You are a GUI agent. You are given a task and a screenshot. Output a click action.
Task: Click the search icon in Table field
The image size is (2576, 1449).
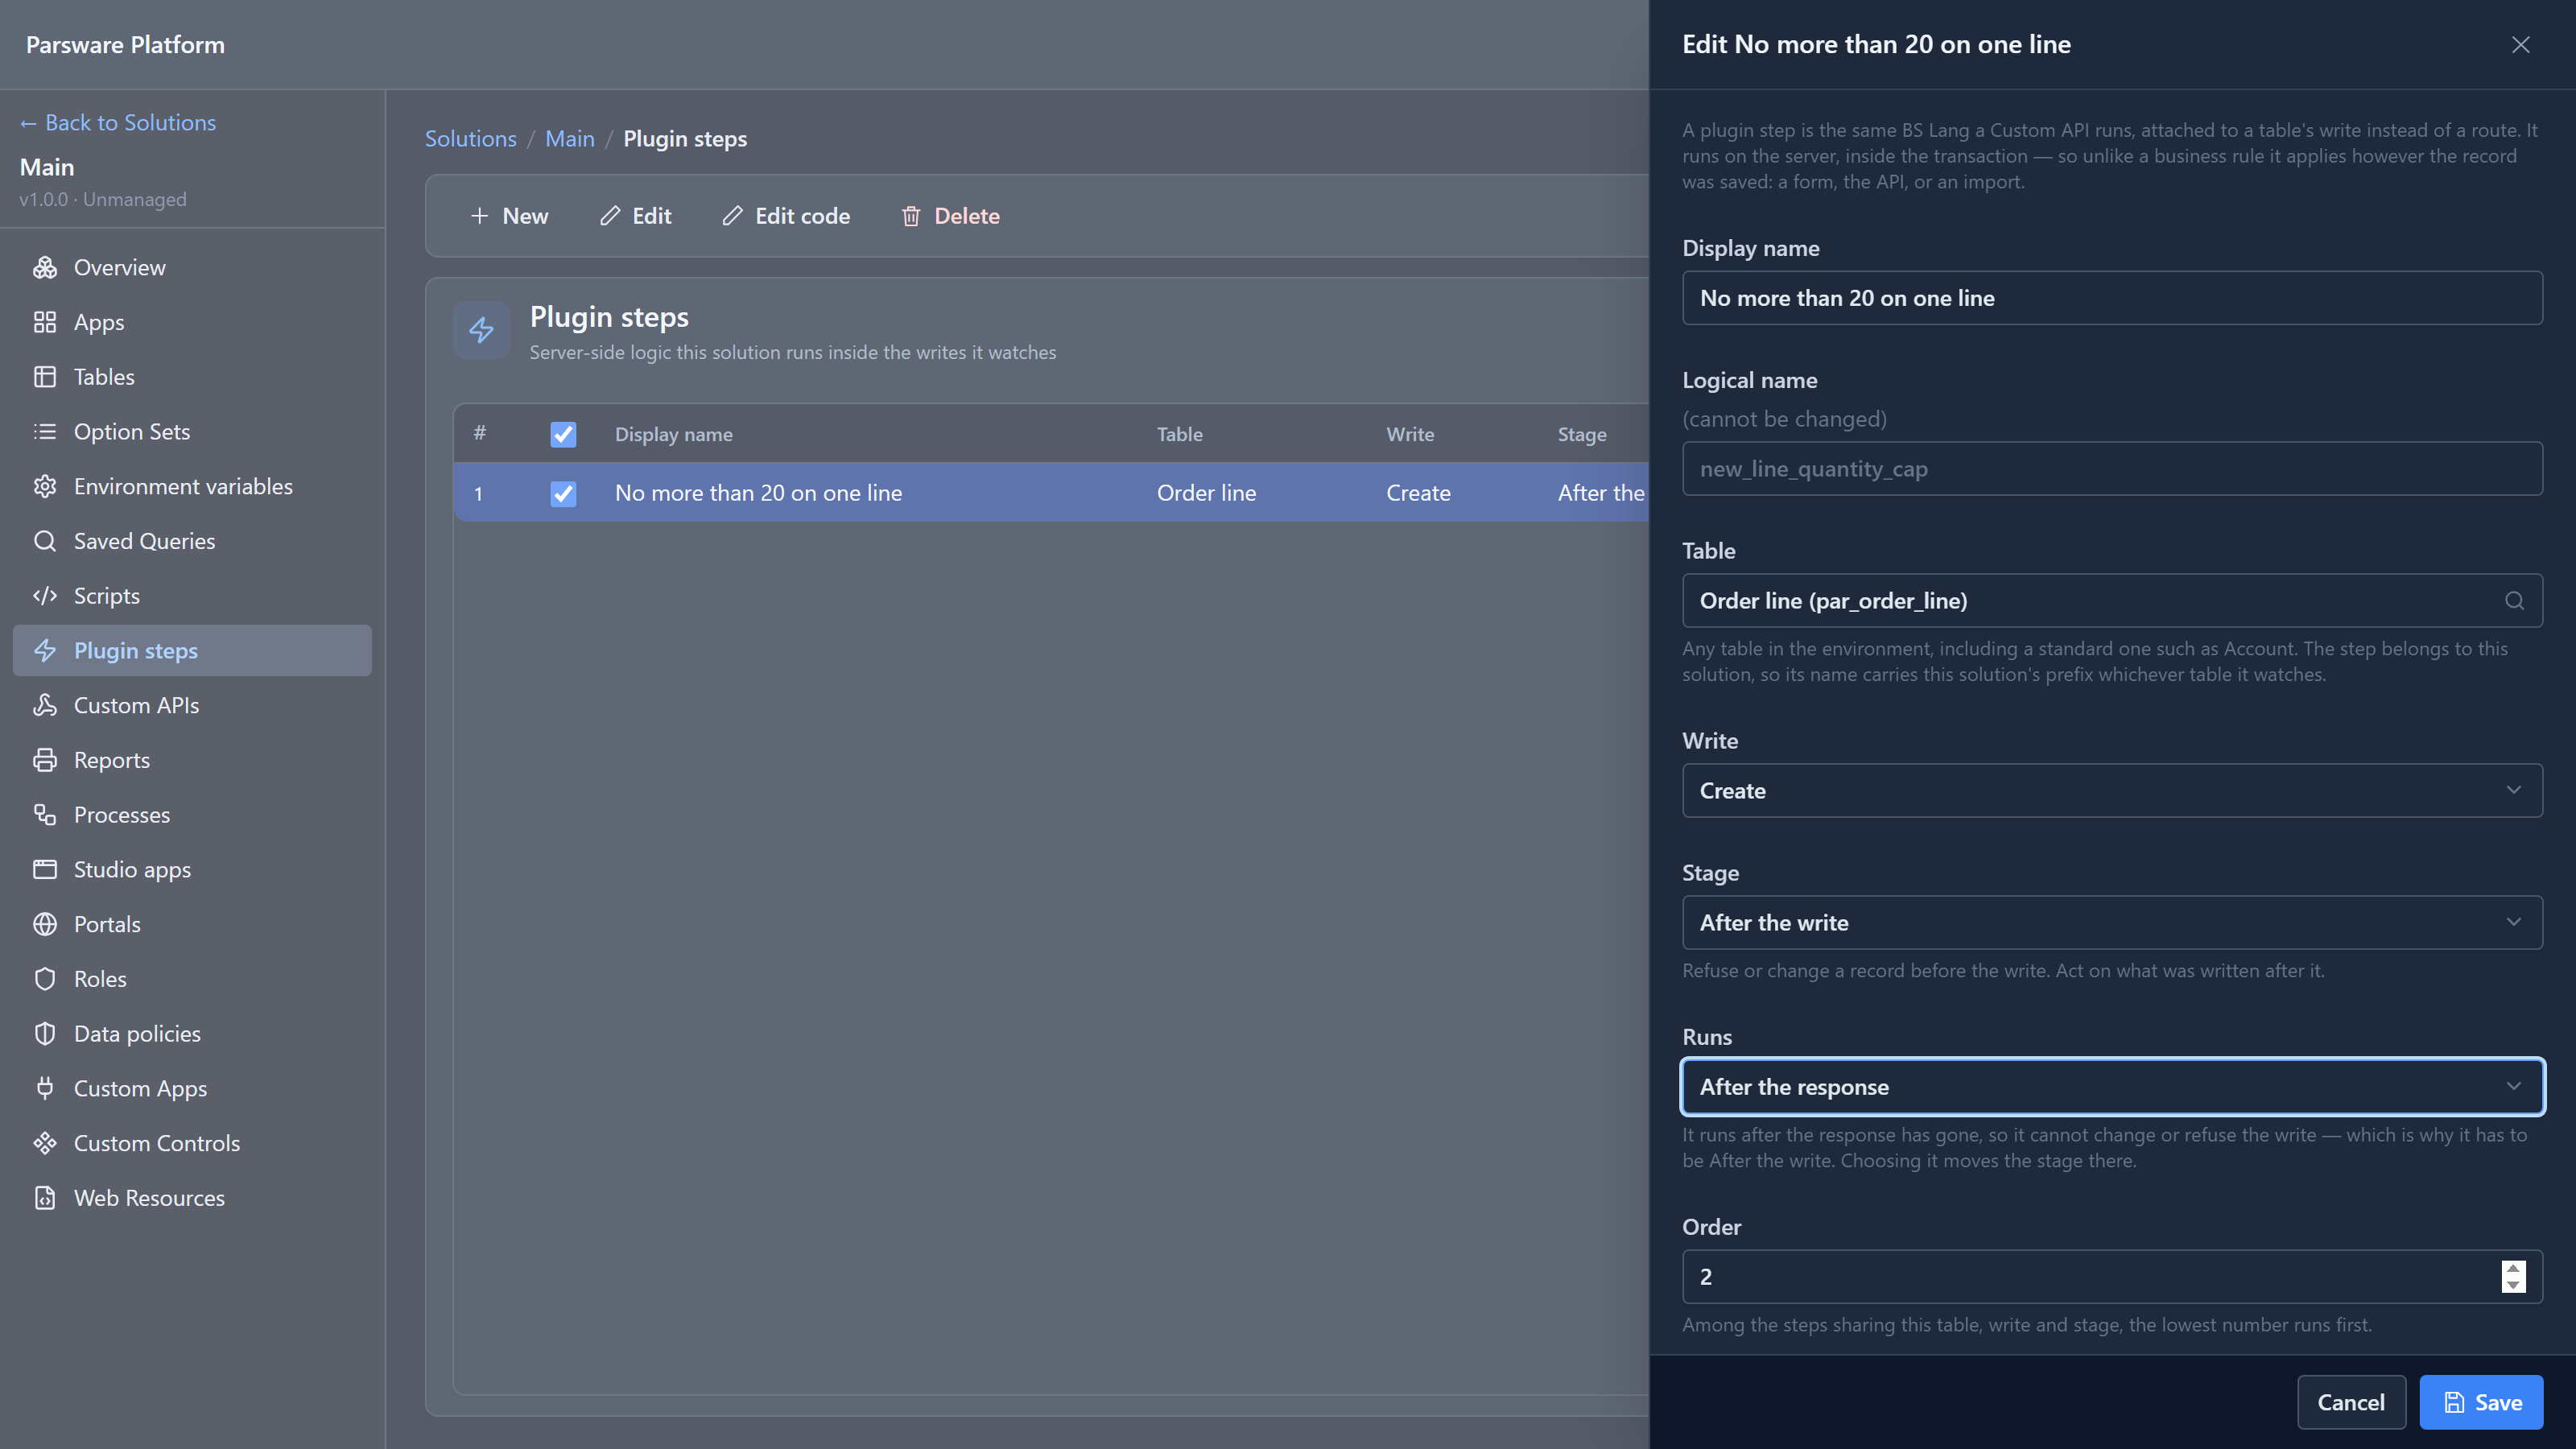click(2514, 600)
